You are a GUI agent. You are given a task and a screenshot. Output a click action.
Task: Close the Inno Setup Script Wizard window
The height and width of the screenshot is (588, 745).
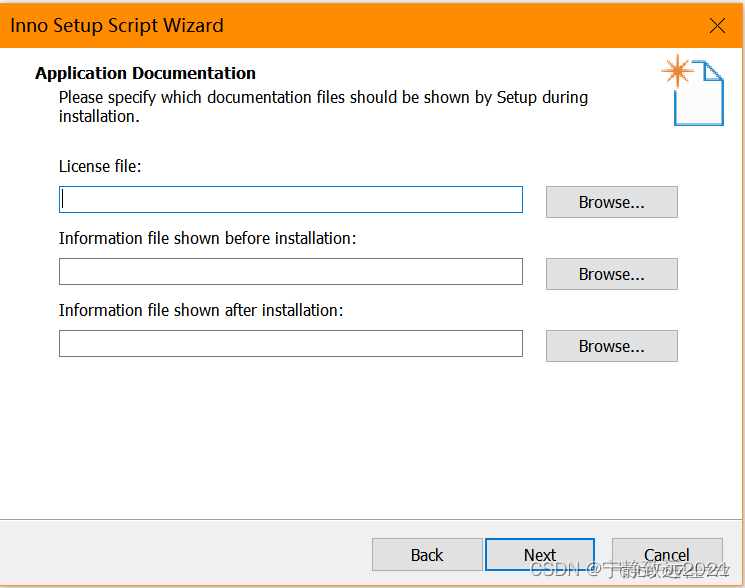[x=717, y=25]
